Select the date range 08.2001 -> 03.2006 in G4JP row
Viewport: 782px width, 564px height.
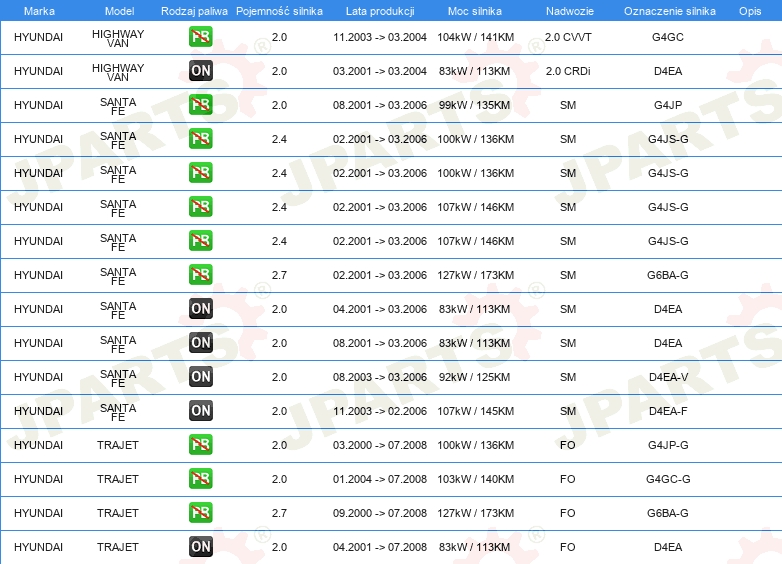click(380, 105)
